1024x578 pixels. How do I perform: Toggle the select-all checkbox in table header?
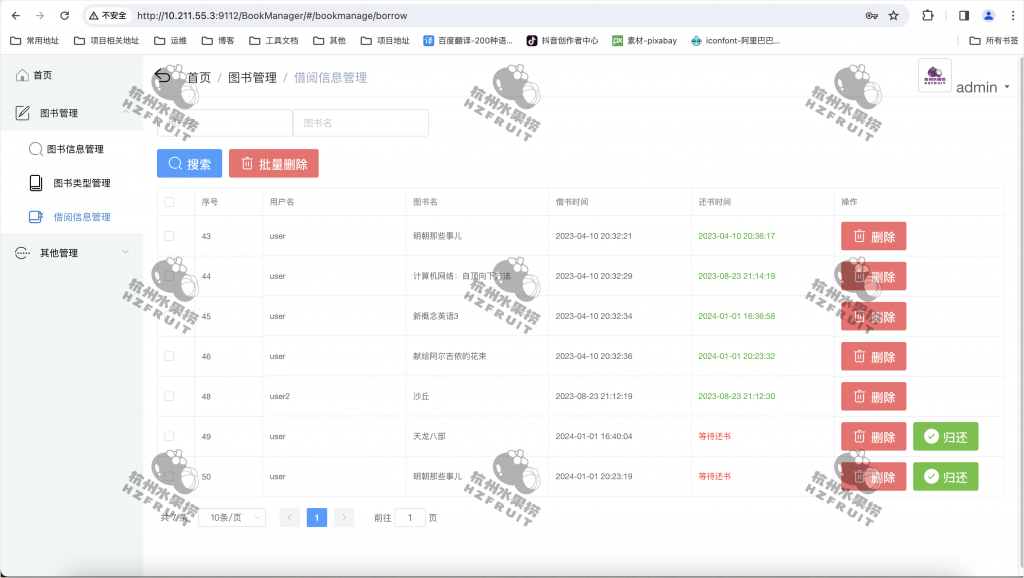tap(167, 200)
